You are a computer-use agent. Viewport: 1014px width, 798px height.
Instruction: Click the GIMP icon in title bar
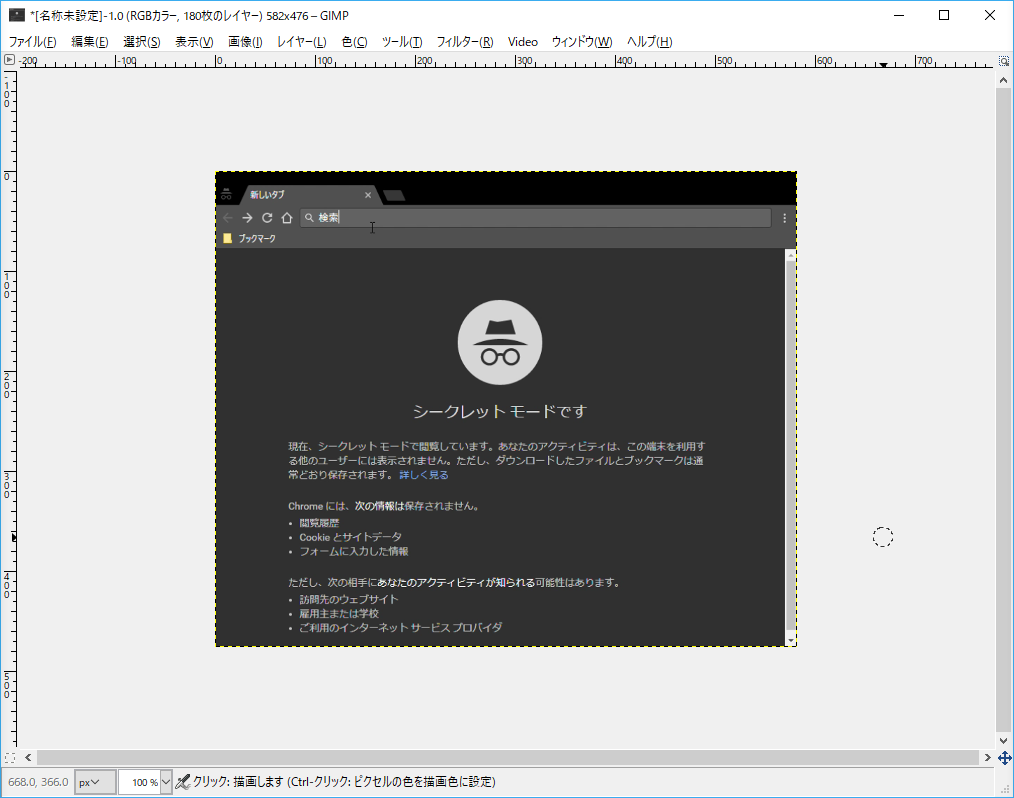click(17, 15)
